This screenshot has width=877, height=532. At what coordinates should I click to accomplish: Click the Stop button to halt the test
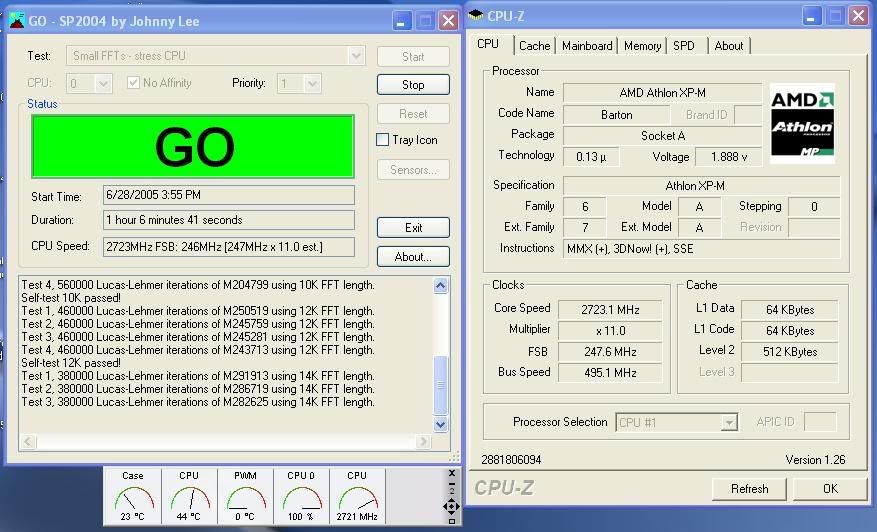tap(413, 84)
